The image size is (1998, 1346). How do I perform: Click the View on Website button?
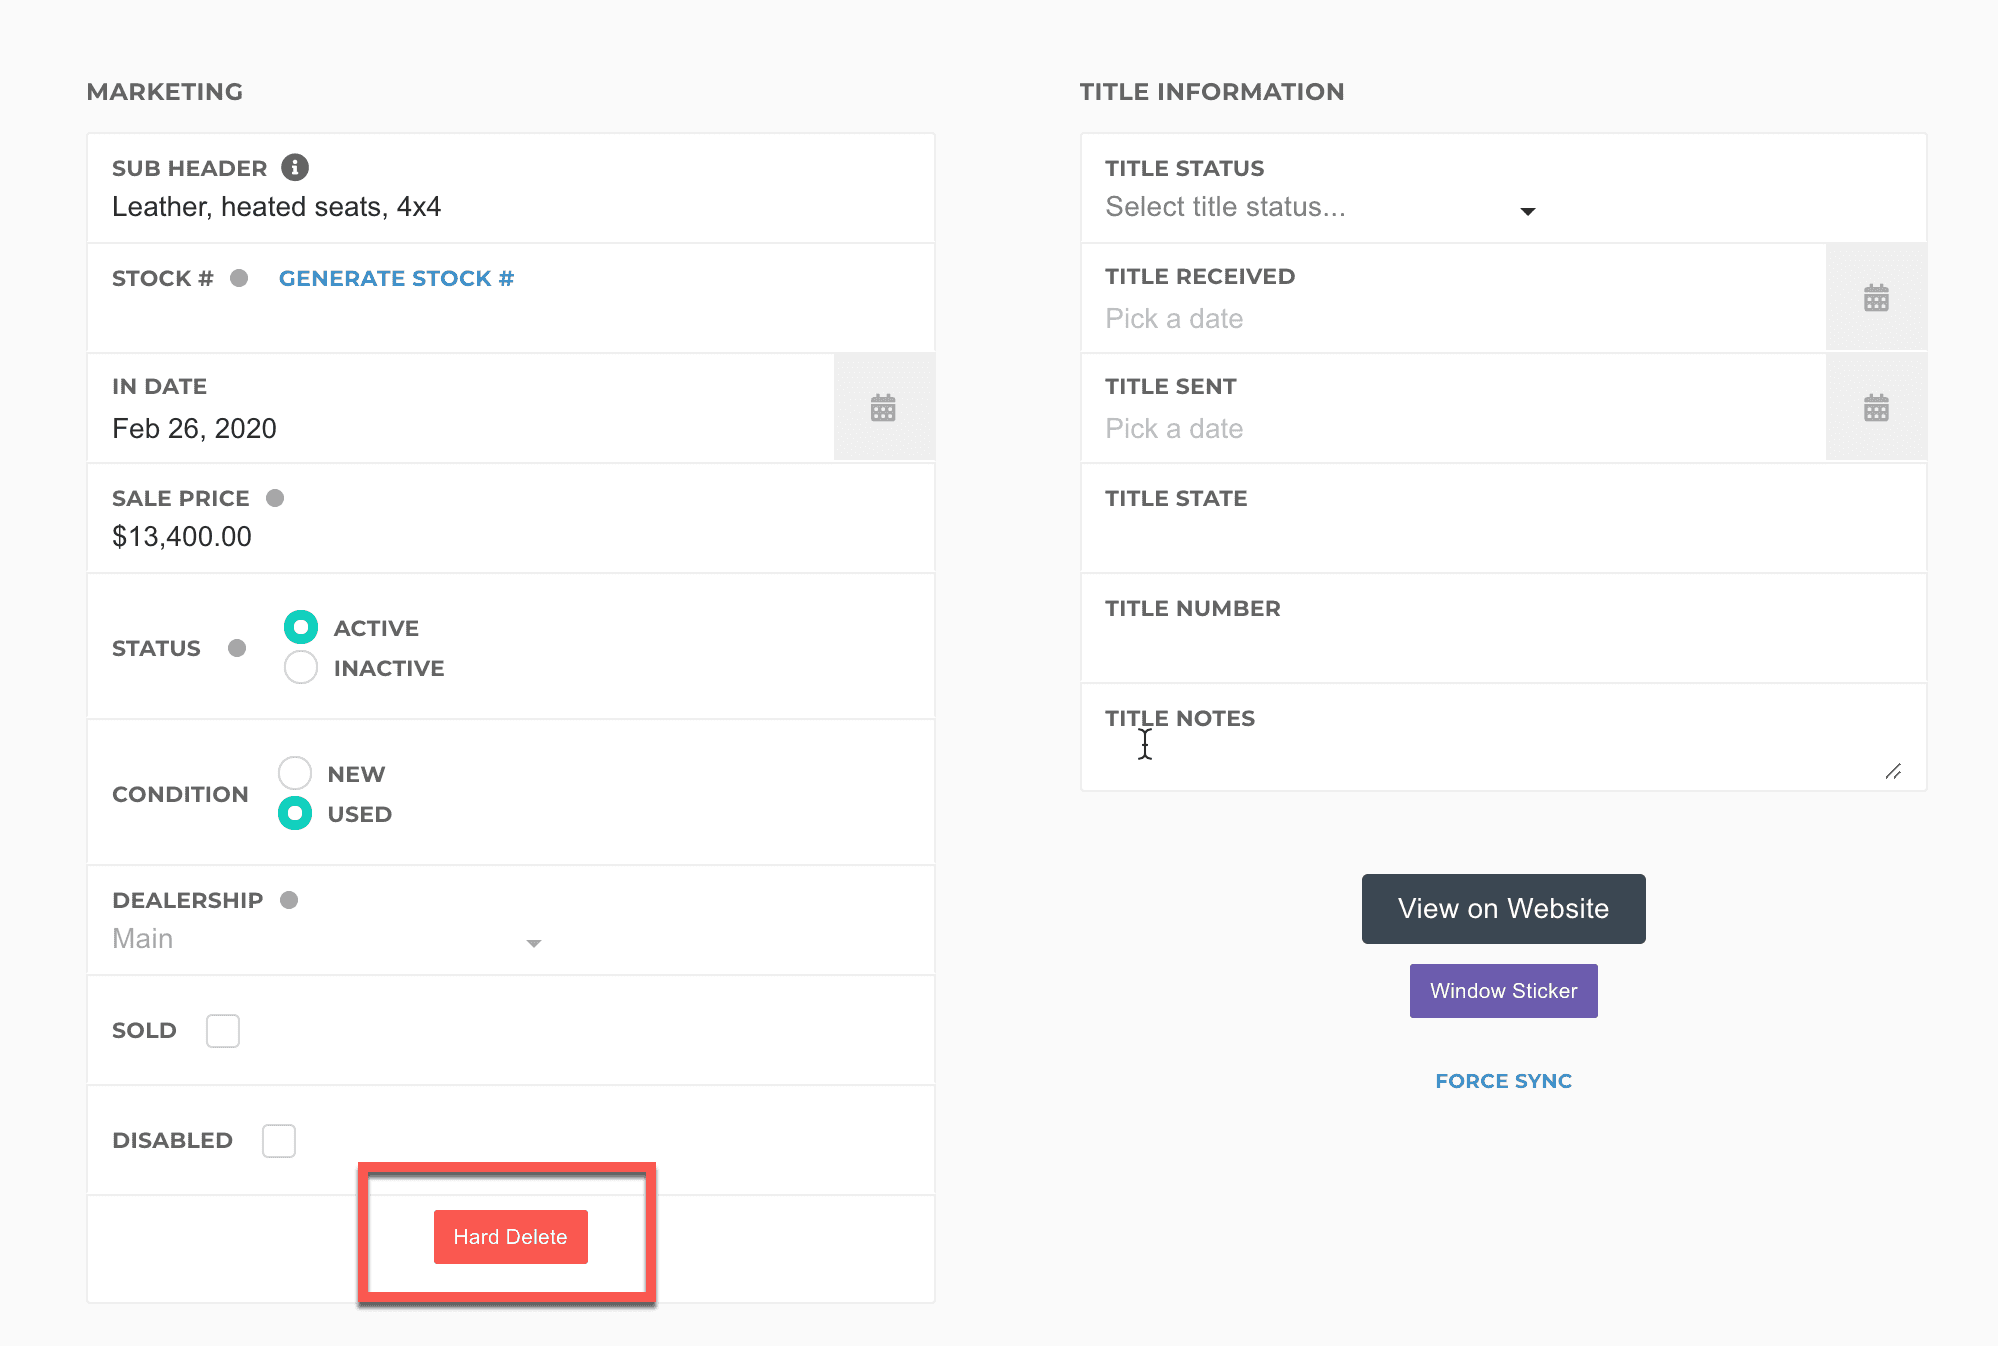point(1503,908)
